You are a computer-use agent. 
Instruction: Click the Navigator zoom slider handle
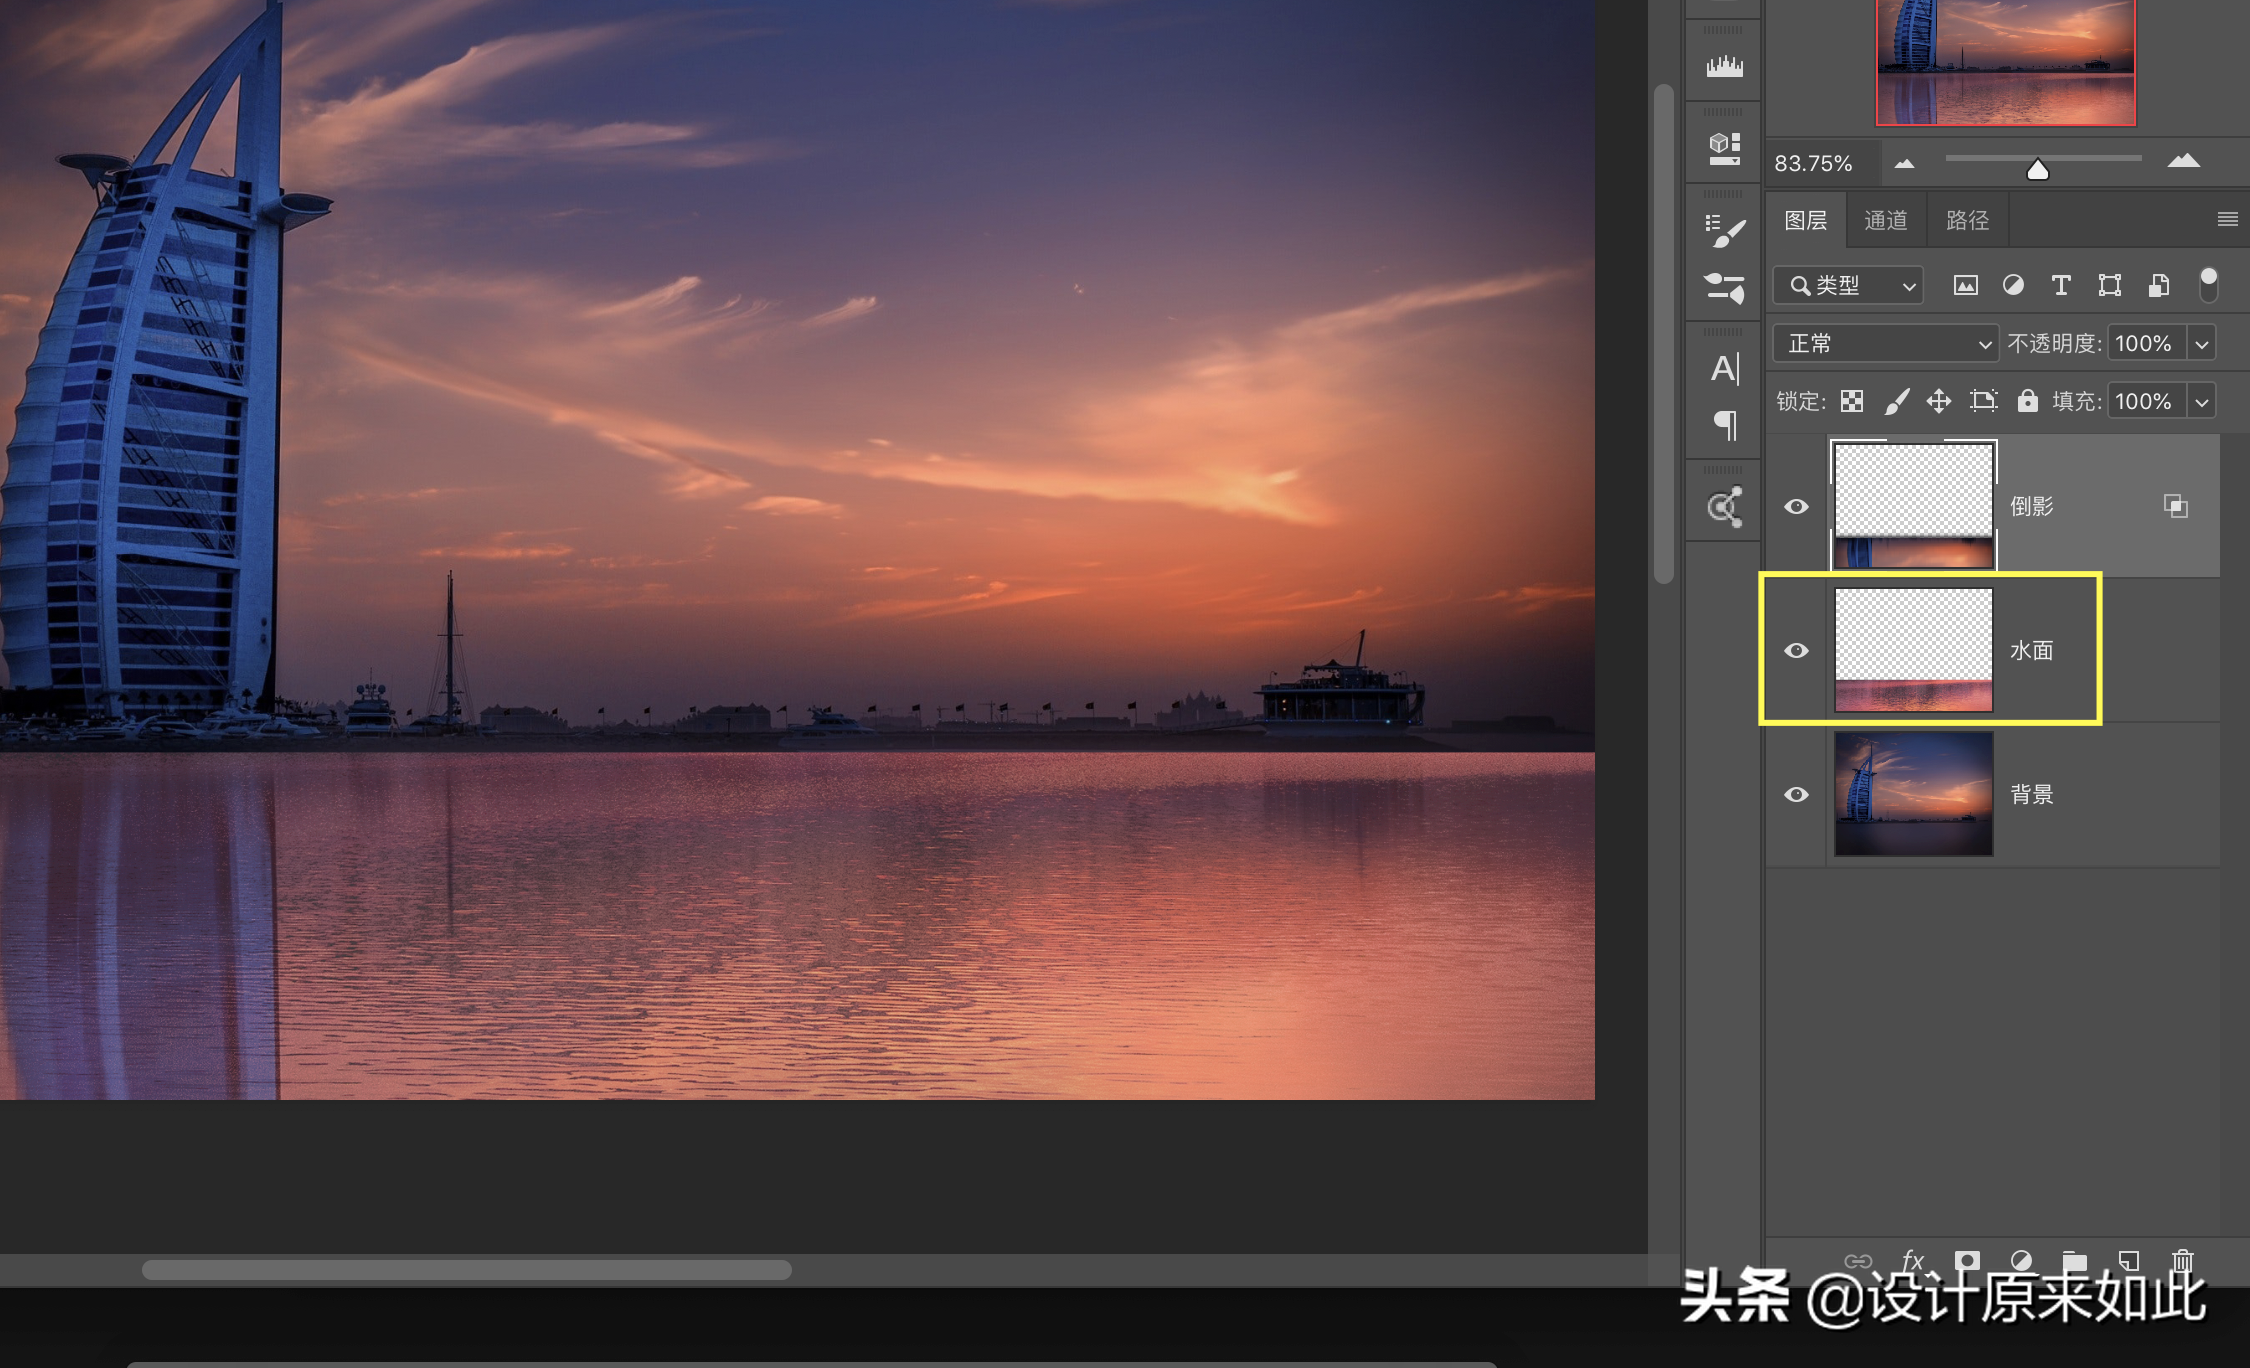click(2037, 170)
